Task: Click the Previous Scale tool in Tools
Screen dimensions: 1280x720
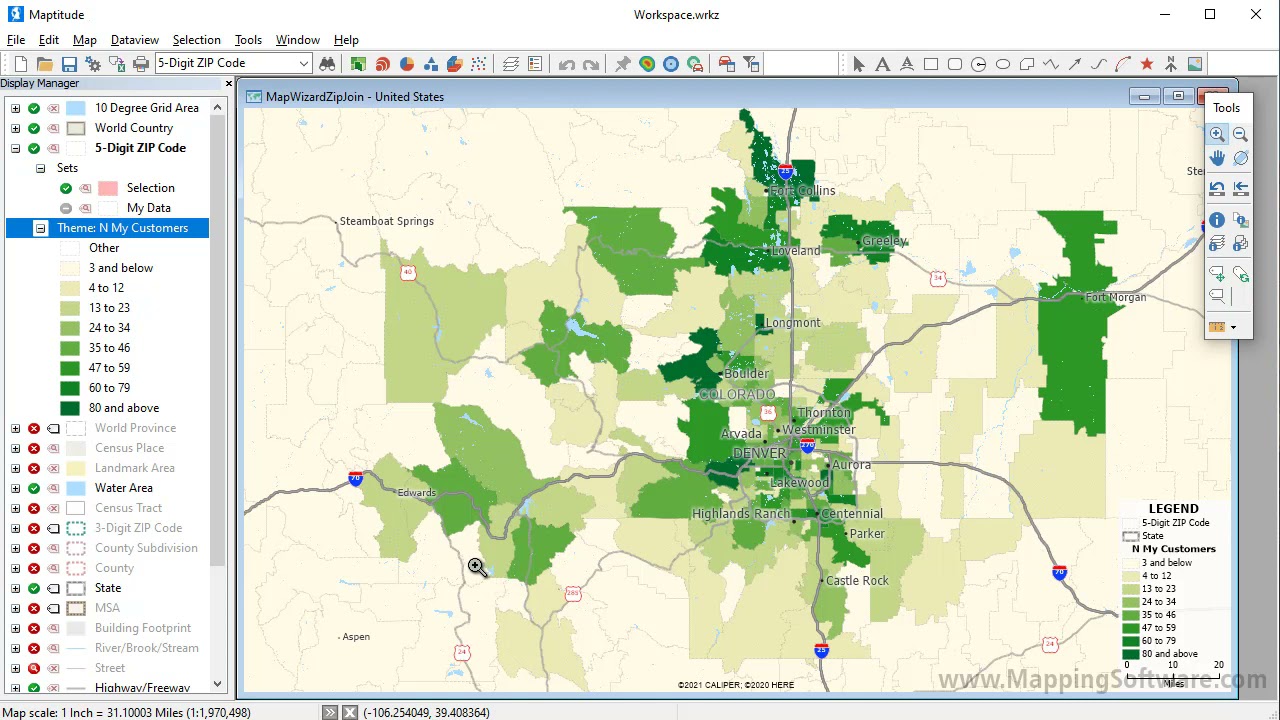Action: (x=1217, y=188)
